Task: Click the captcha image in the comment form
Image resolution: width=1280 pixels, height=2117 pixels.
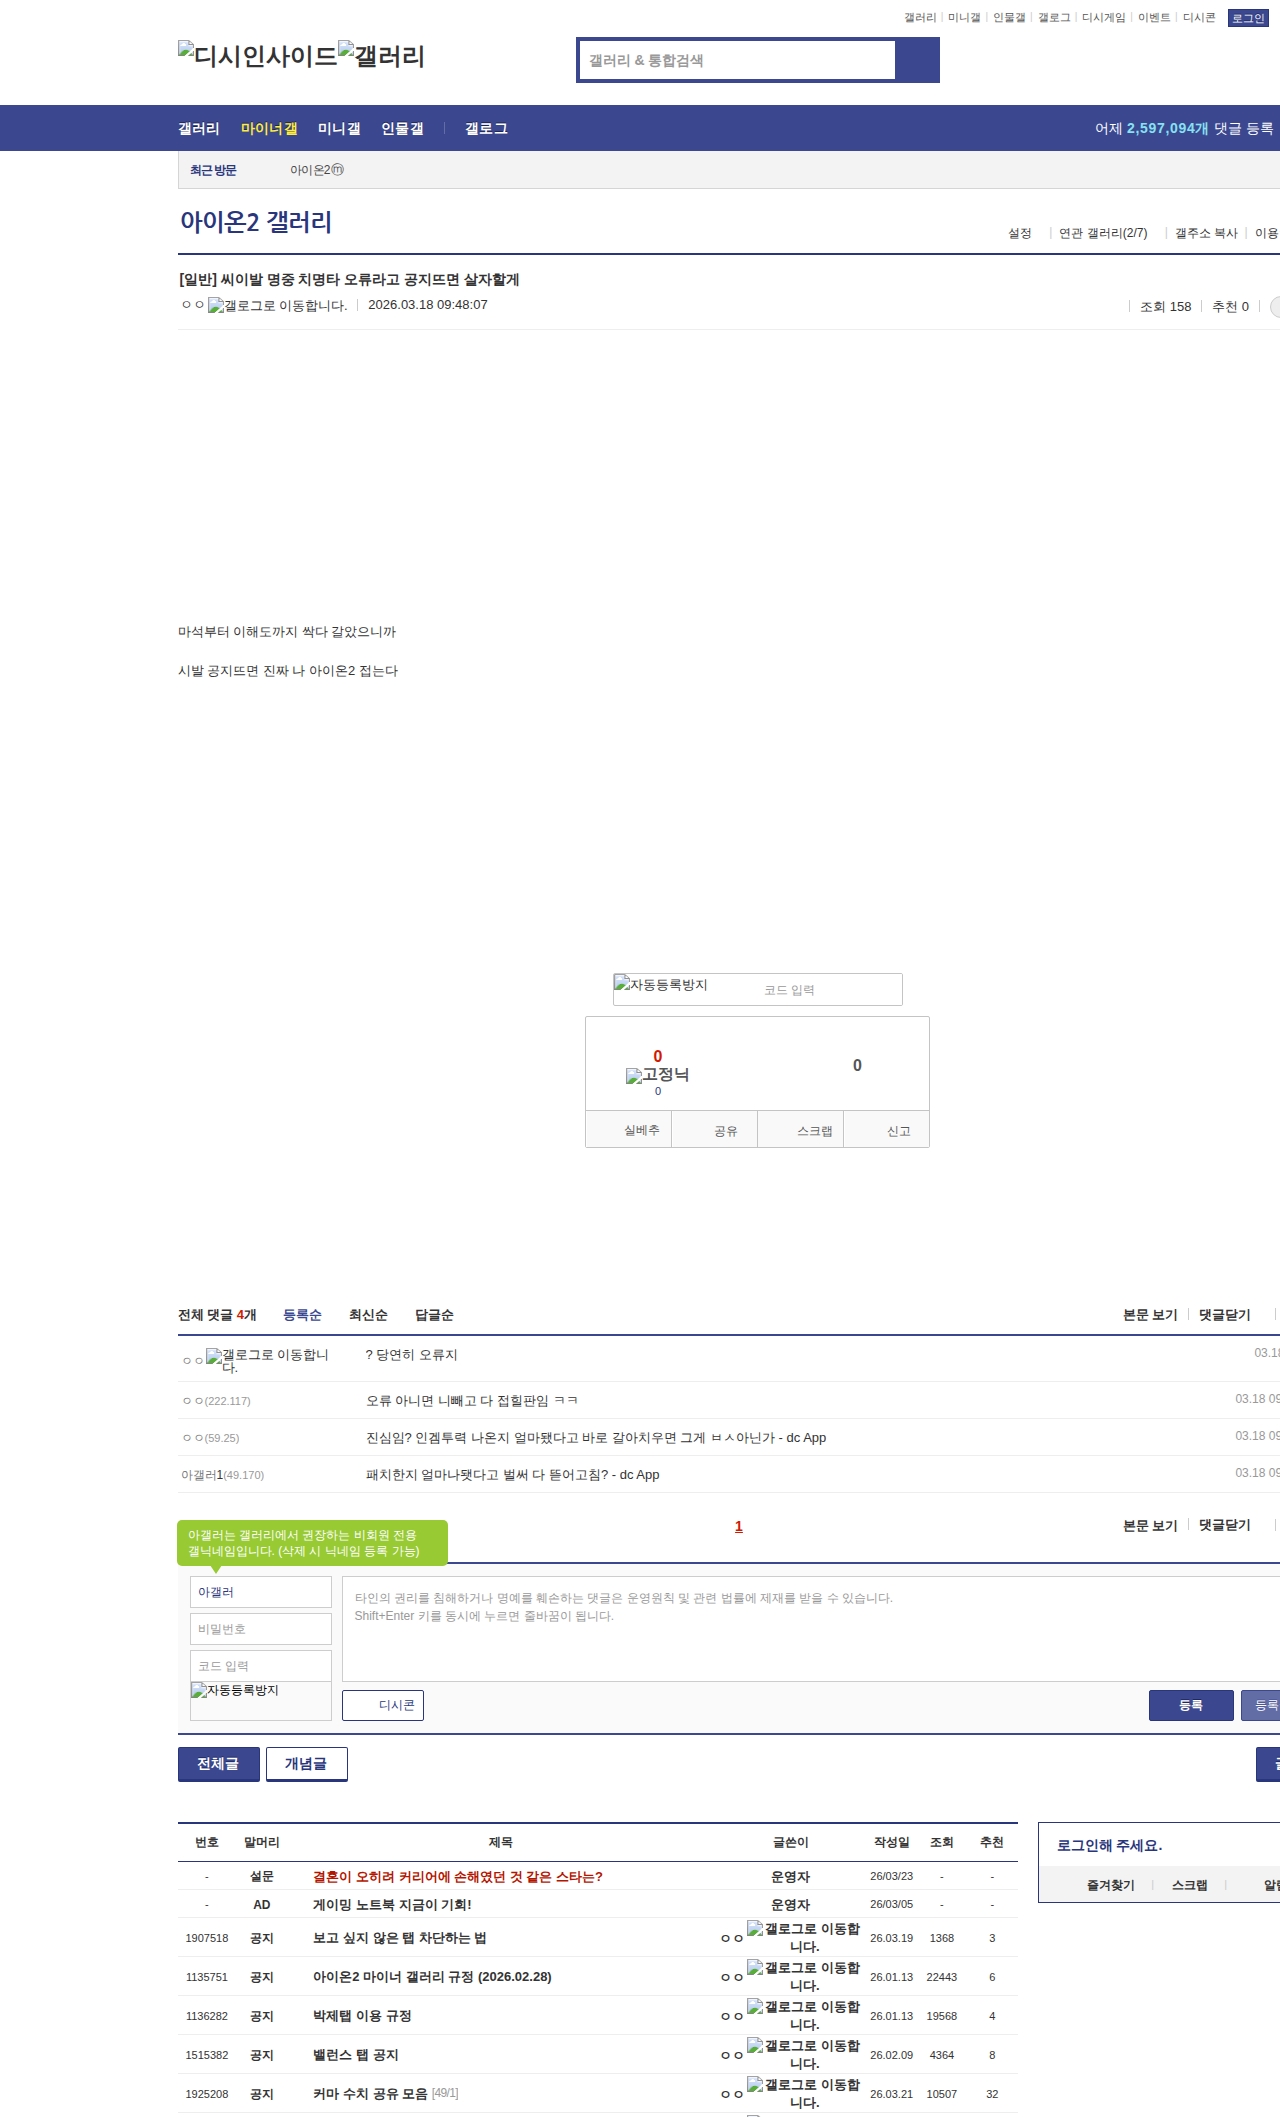Action: (x=235, y=1690)
